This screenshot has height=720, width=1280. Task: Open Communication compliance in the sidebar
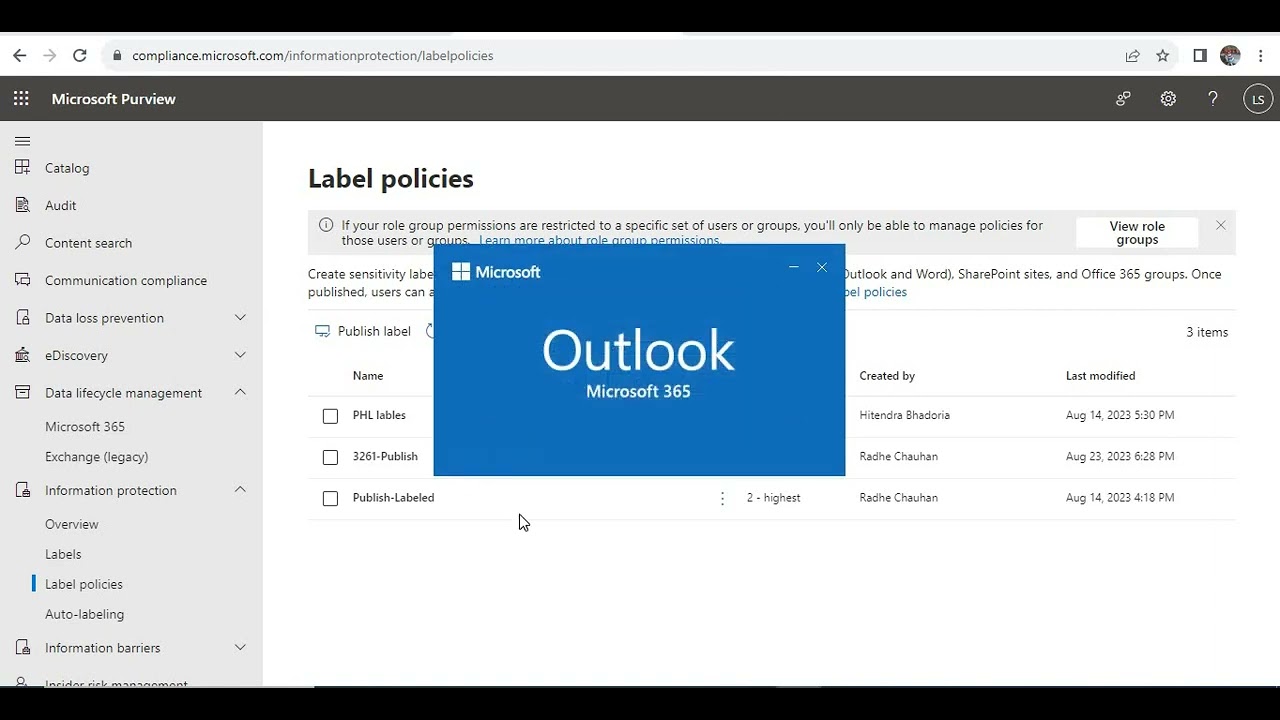(126, 280)
